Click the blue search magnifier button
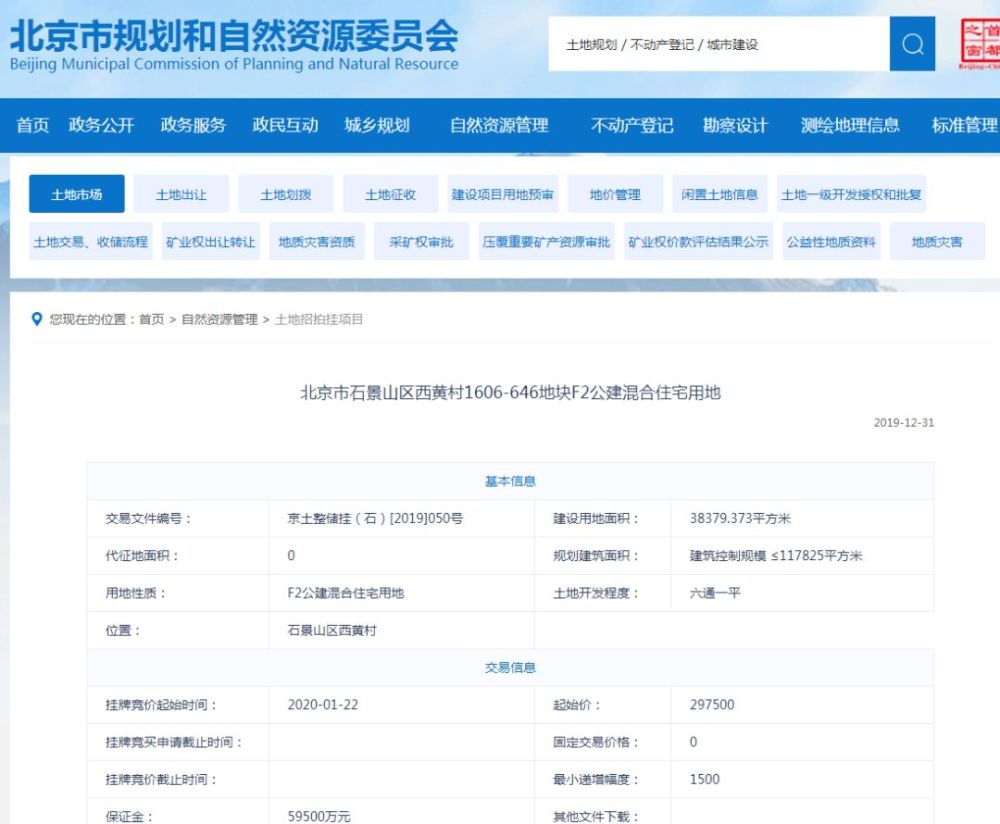Image resolution: width=1000 pixels, height=824 pixels. pyautogui.click(x=912, y=44)
